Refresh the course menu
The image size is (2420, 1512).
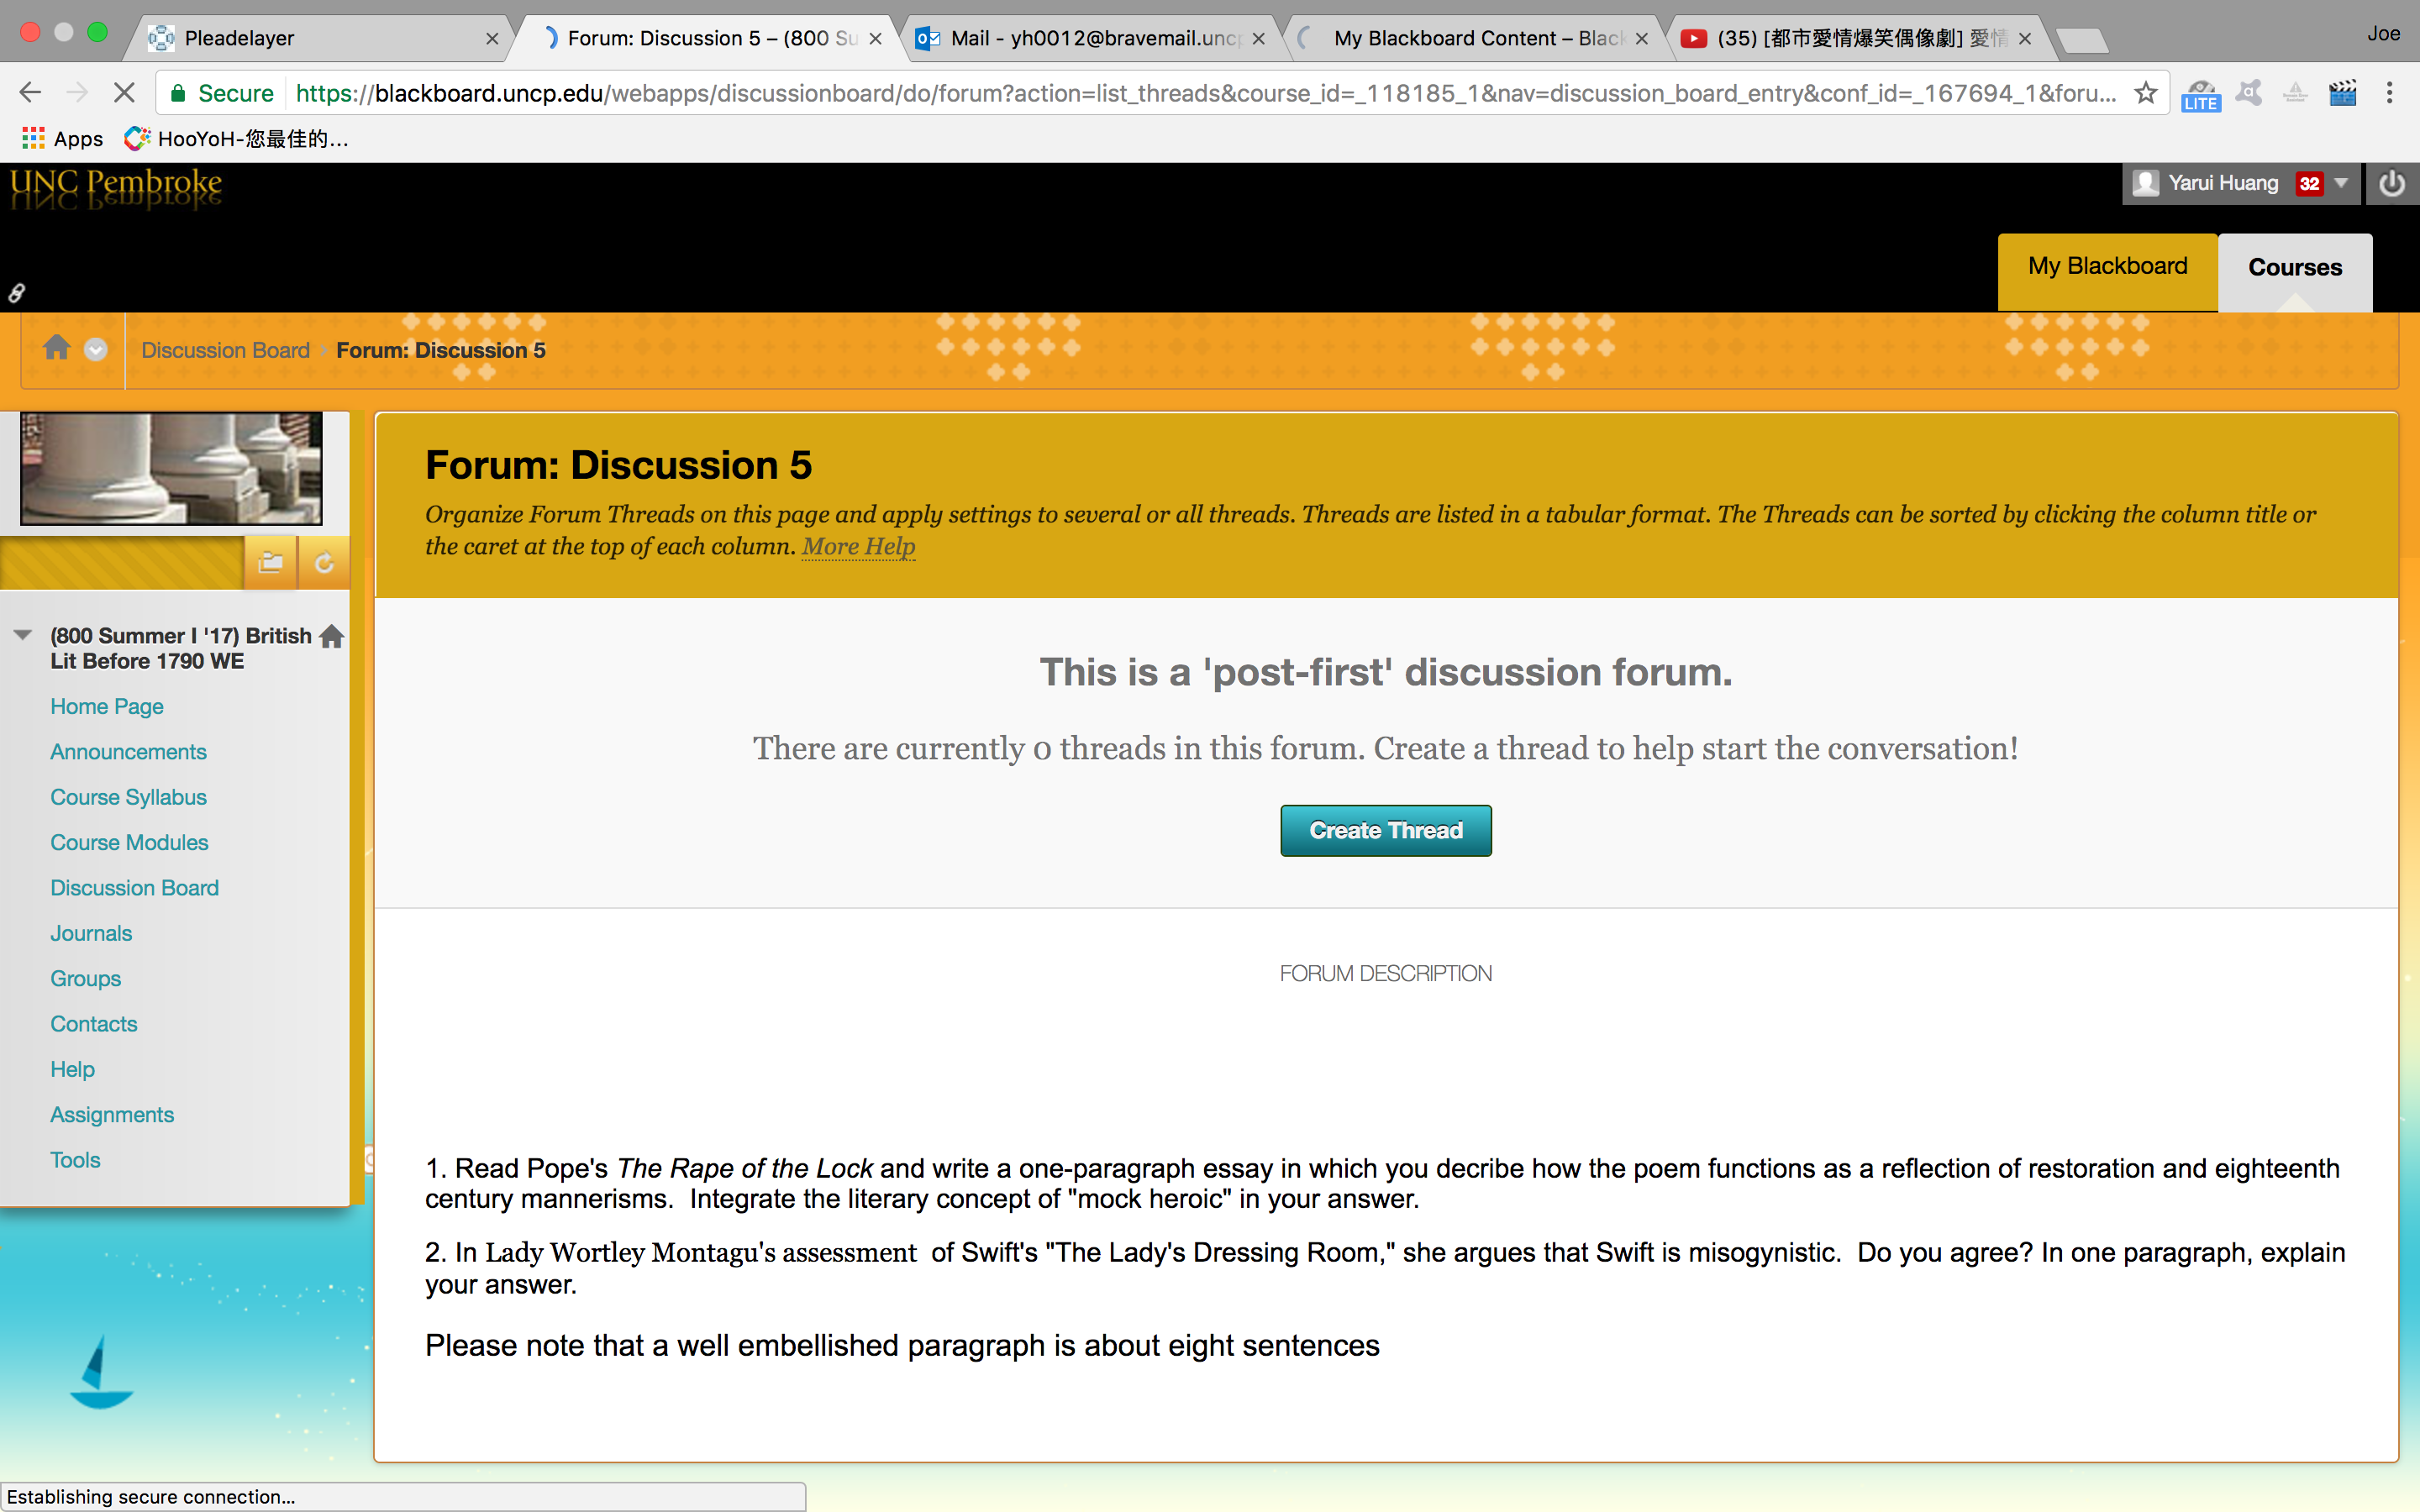point(324,563)
